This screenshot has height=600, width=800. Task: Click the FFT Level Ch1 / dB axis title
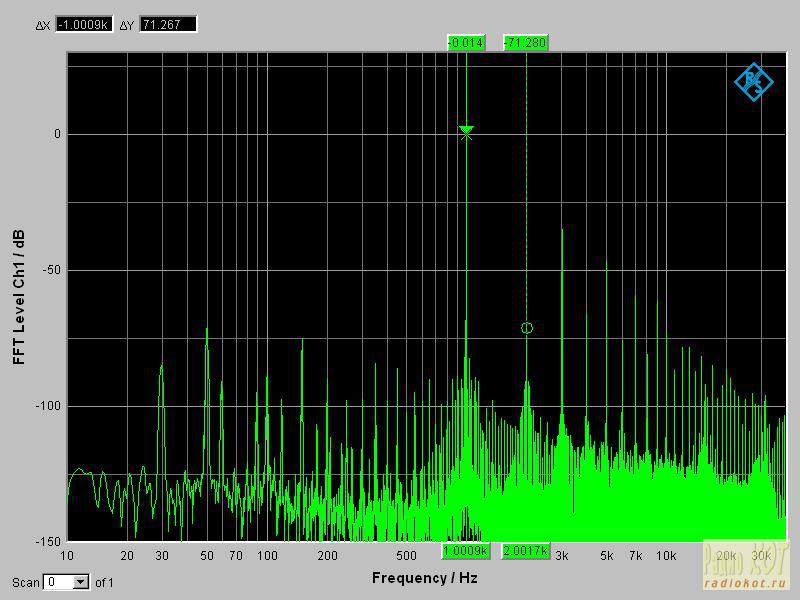pyautogui.click(x=19, y=297)
